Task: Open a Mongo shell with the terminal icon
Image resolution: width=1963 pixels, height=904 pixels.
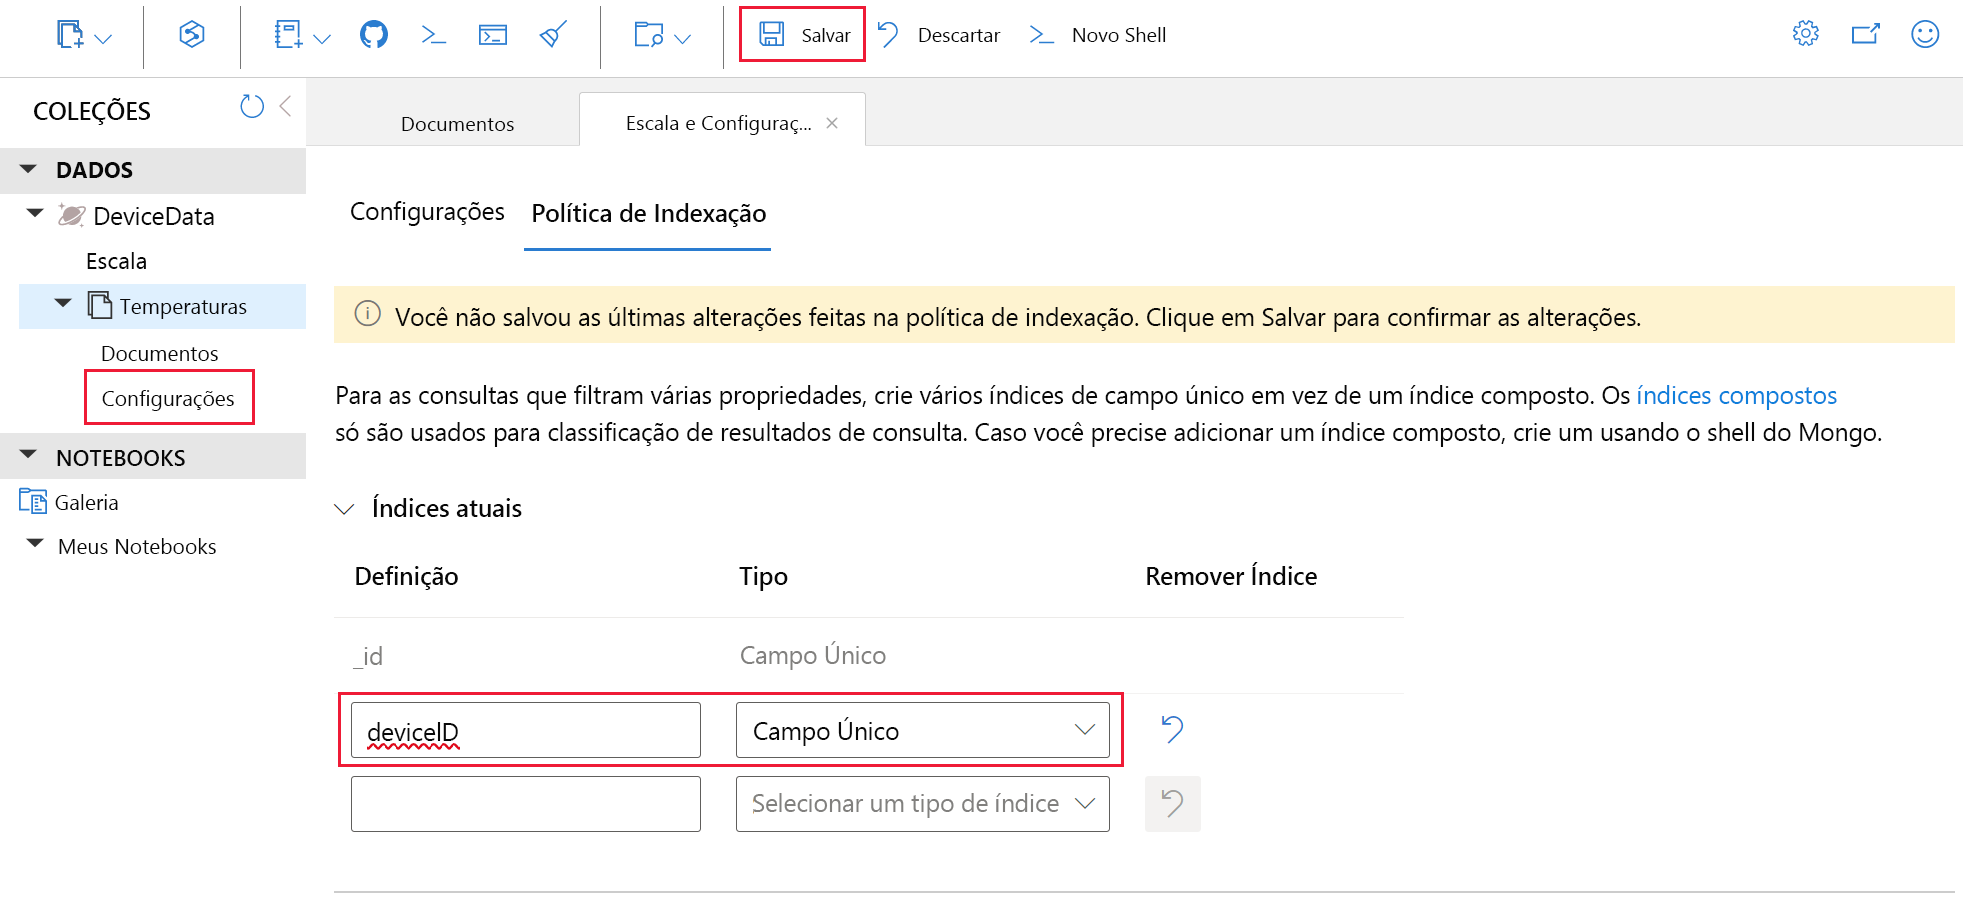Action: click(433, 33)
